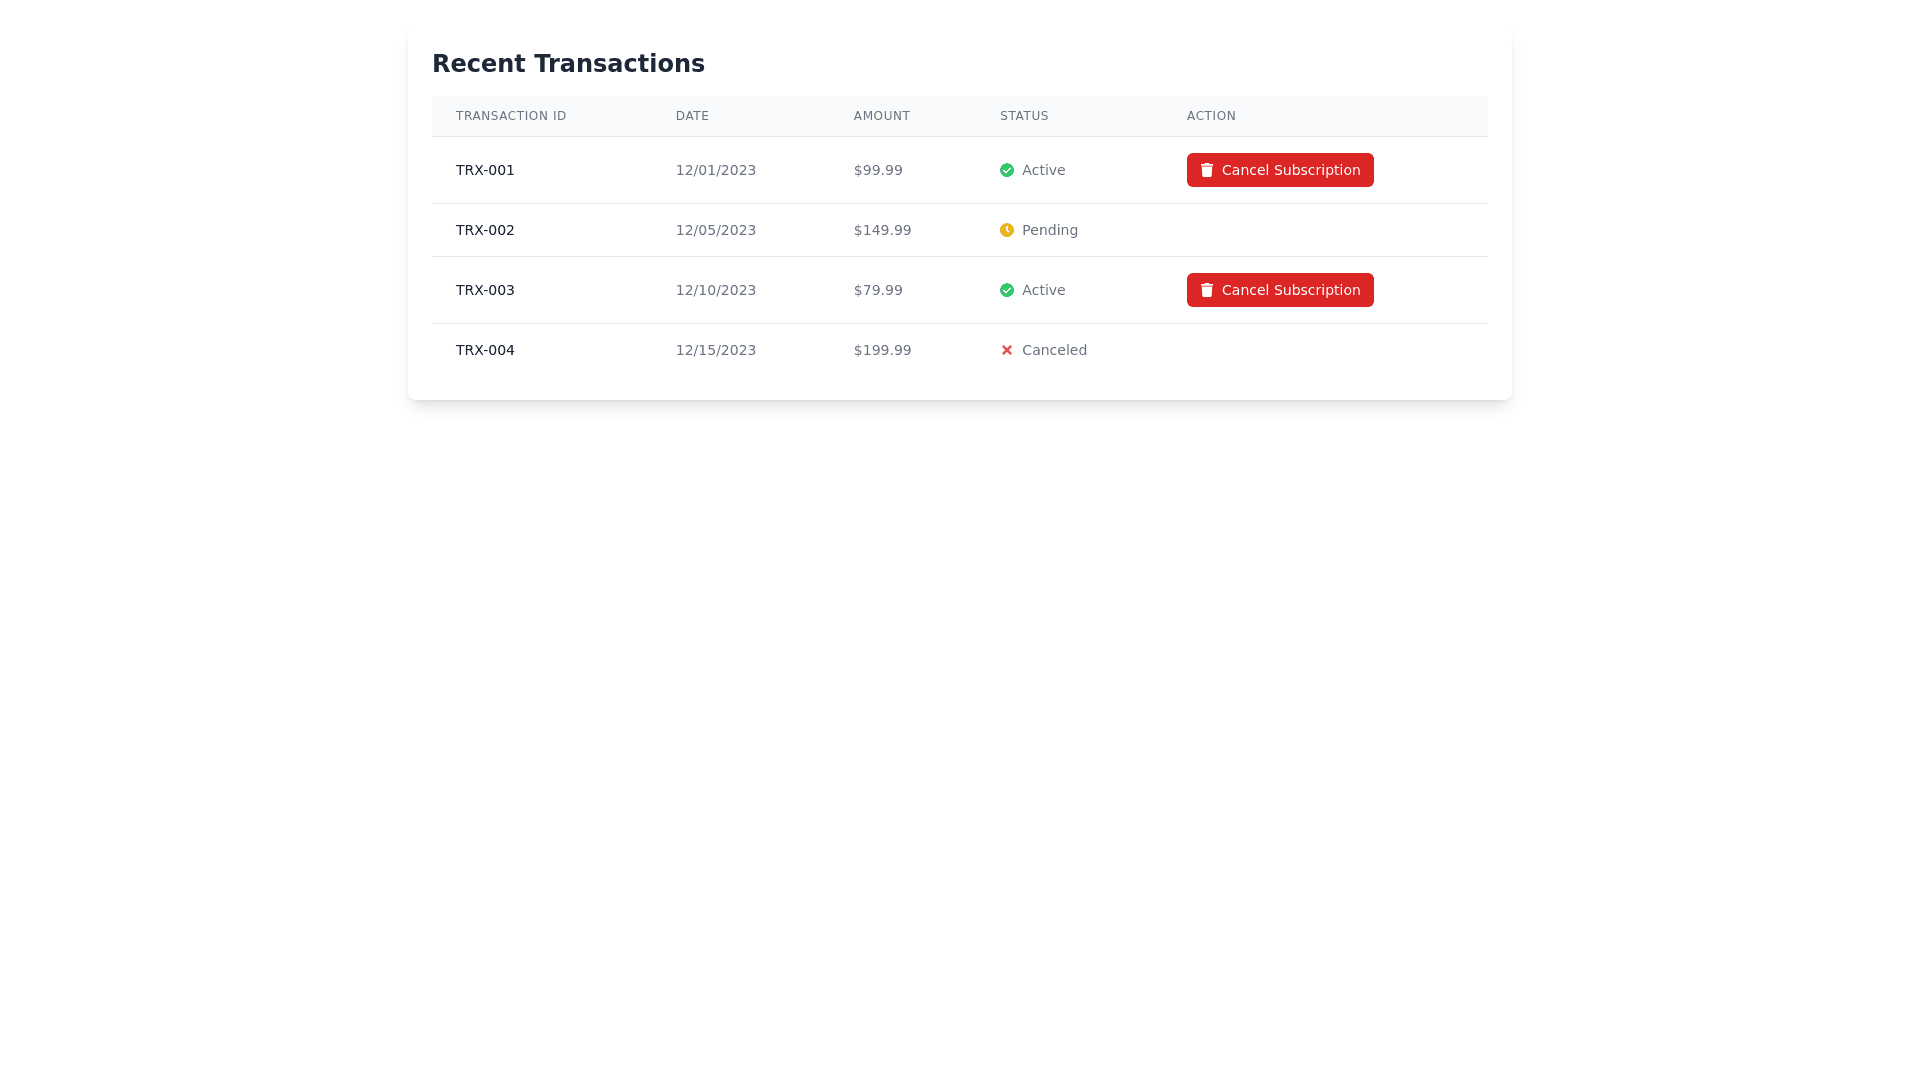Screen dimensions: 1920x1080
Task: Click the 12/15/2023 date
Action: 716,350
